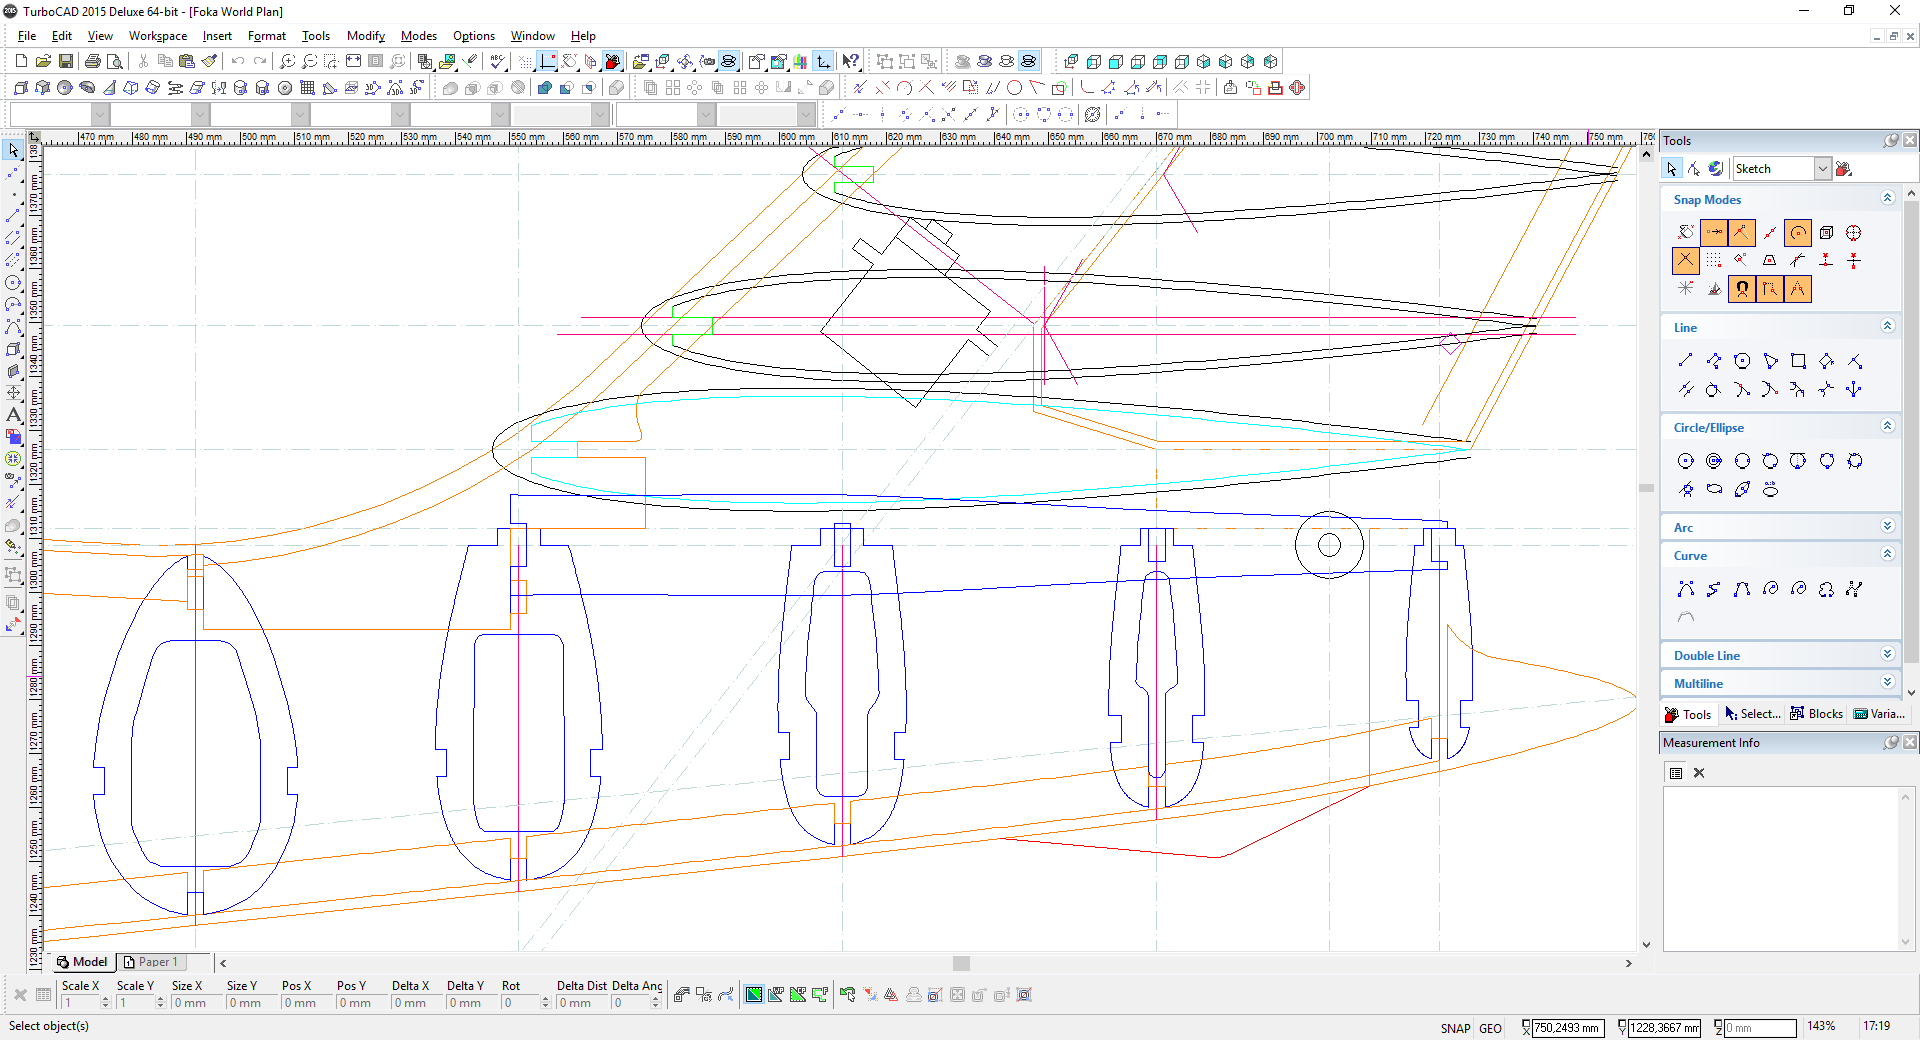Image resolution: width=1920 pixels, height=1040 pixels.
Task: Open the Modify menu
Action: [x=365, y=36]
